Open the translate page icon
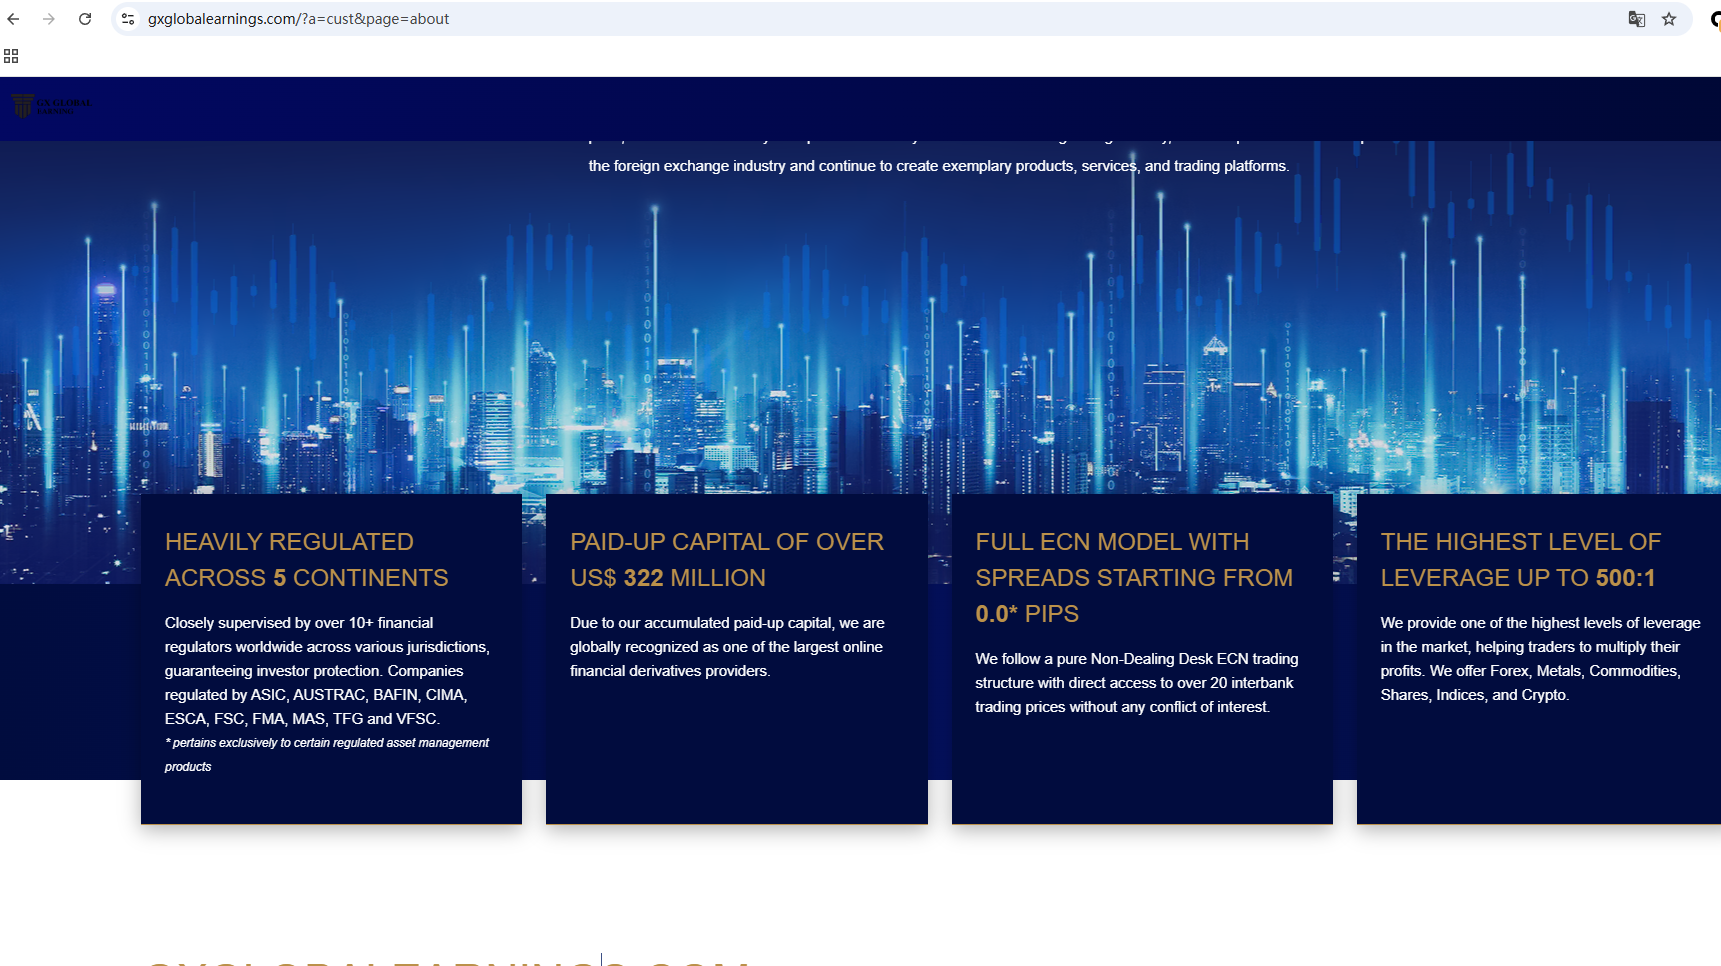Viewport: 1721px width, 966px height. pyautogui.click(x=1637, y=19)
